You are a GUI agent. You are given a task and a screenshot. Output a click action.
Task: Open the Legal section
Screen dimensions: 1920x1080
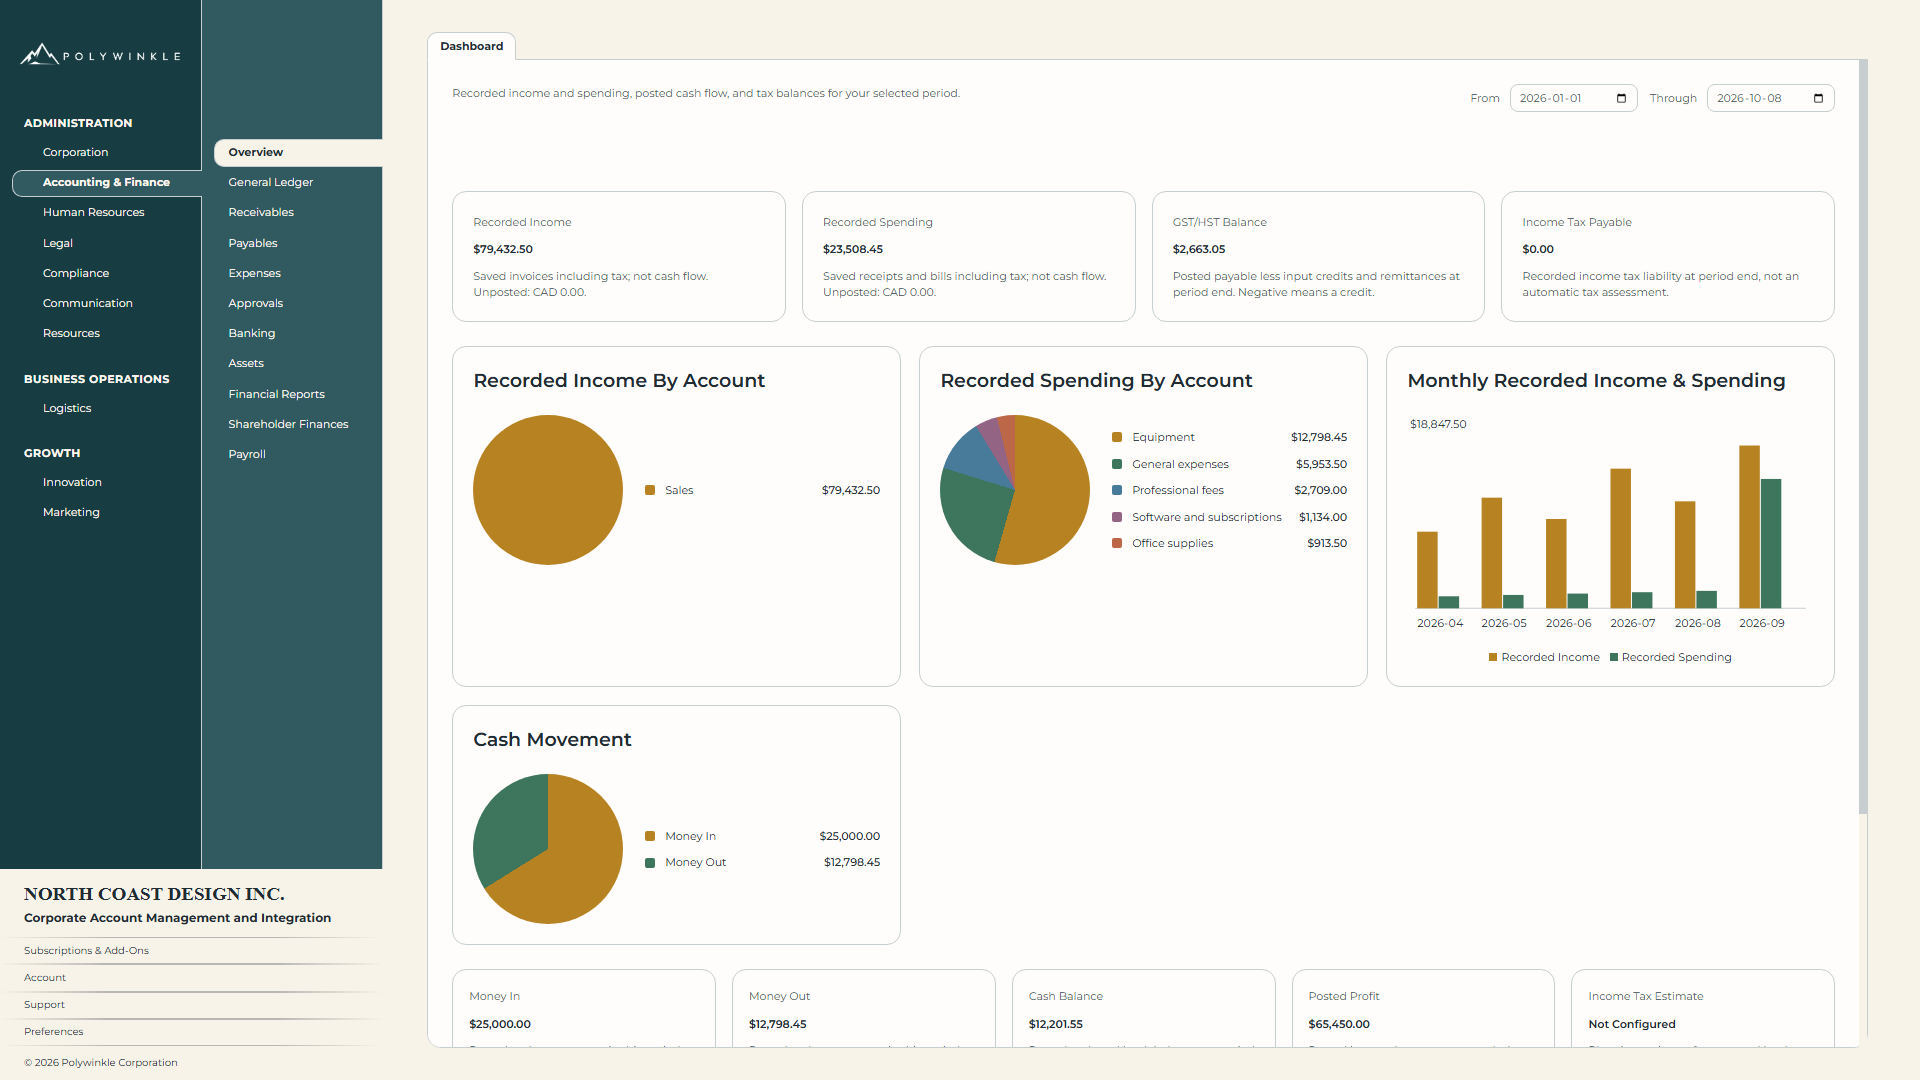coord(58,243)
